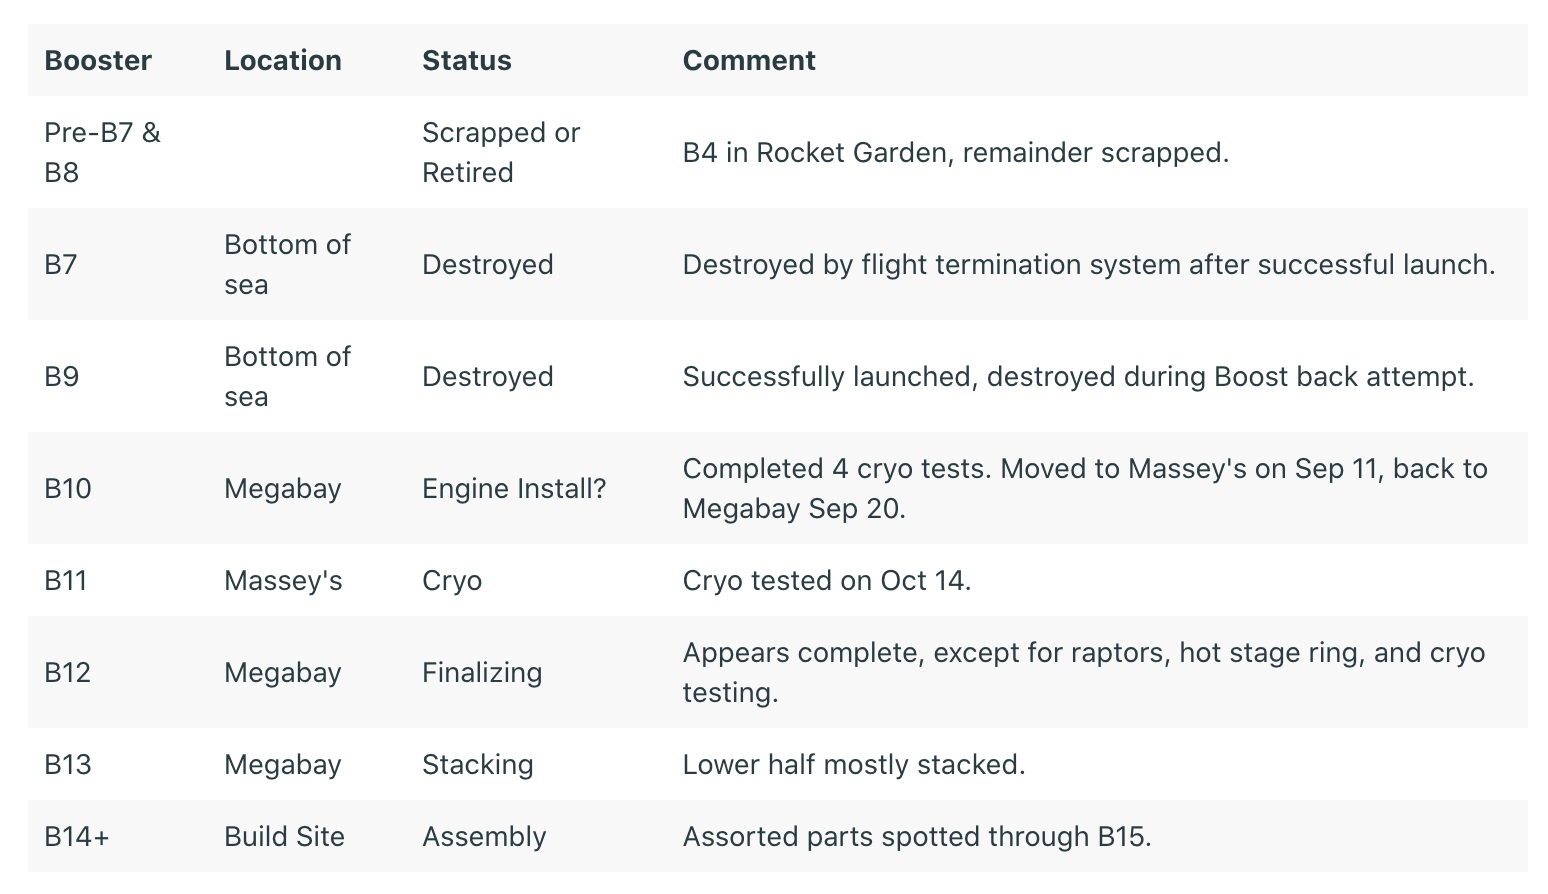This screenshot has height=894, width=1548.
Task: Click the Massey's location cell
Action: pyautogui.click(x=283, y=581)
